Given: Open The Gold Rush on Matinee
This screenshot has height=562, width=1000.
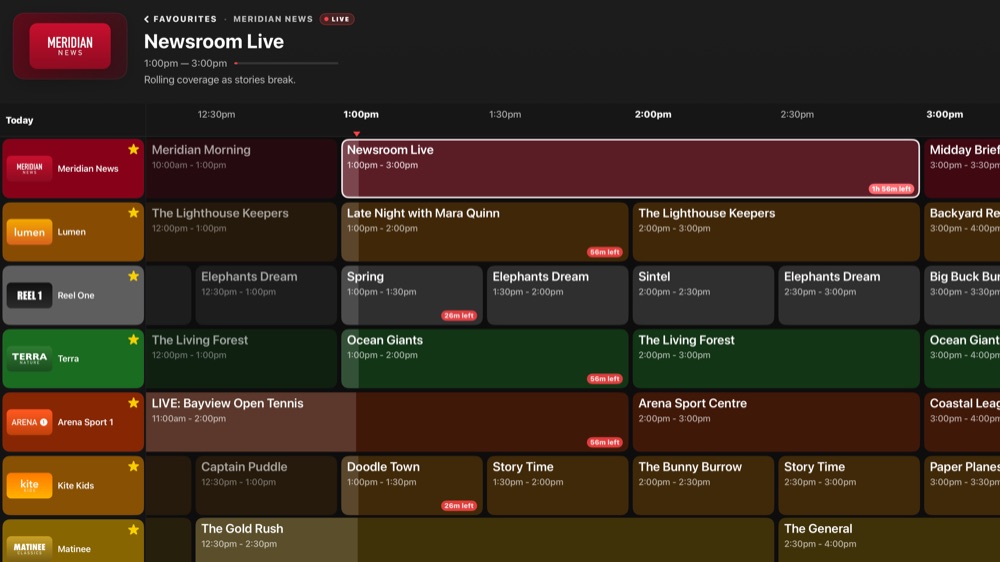Looking at the screenshot, I should point(485,540).
